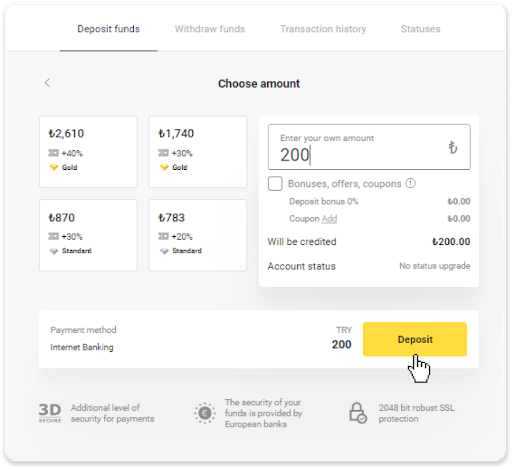
Task: Click the gold diamond icon on ₺1,740 card
Action: tap(164, 167)
